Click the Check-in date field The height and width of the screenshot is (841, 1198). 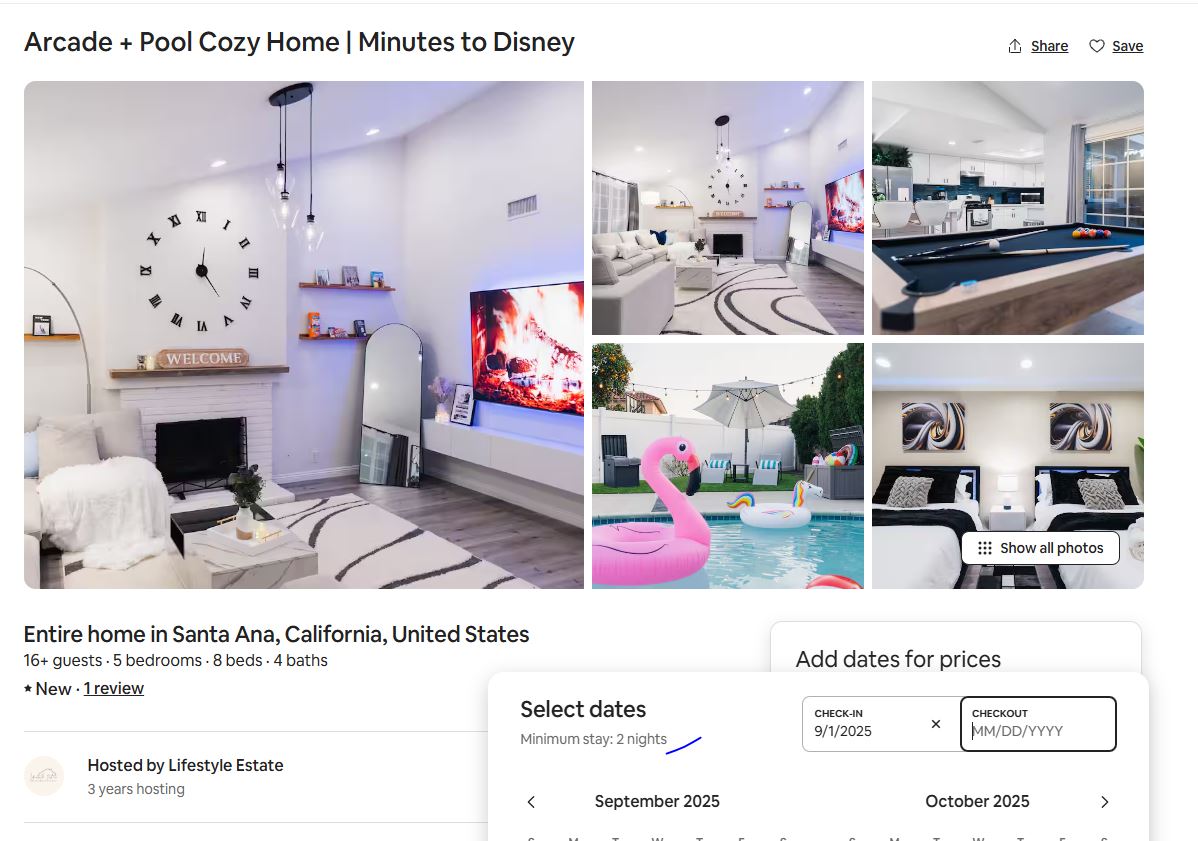[x=881, y=723]
